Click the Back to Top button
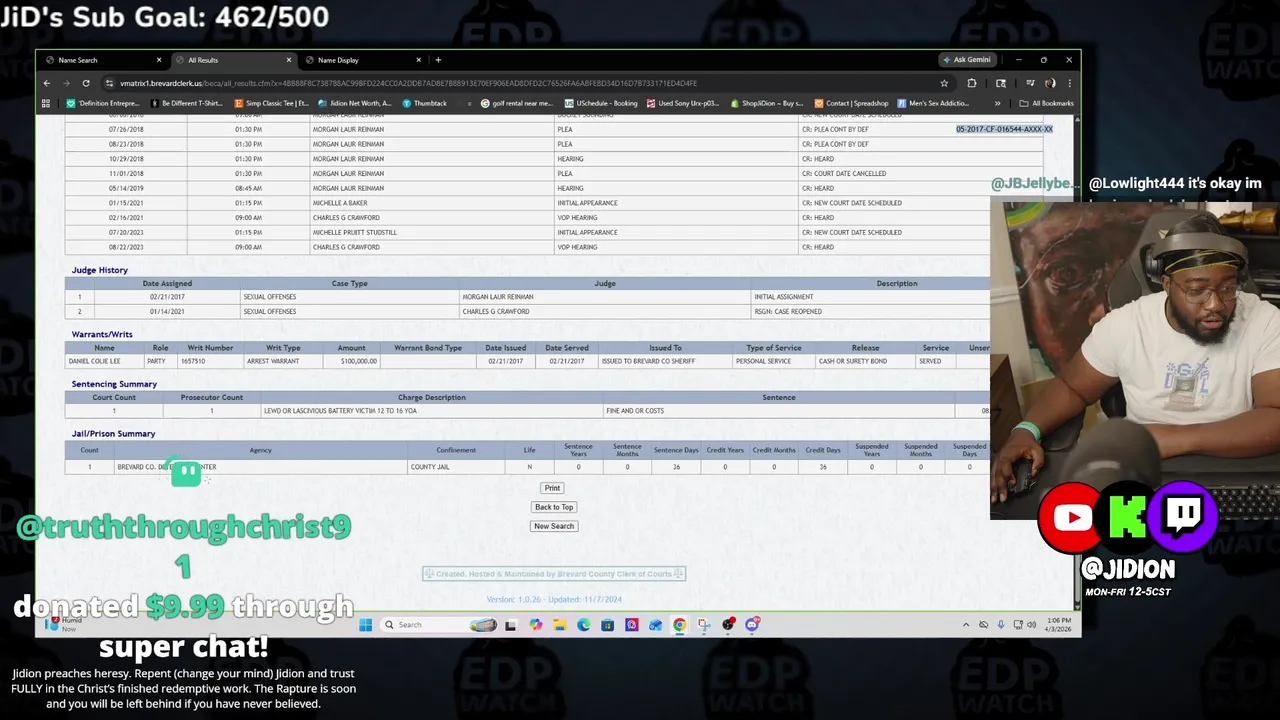This screenshot has height=720, width=1280. [554, 507]
